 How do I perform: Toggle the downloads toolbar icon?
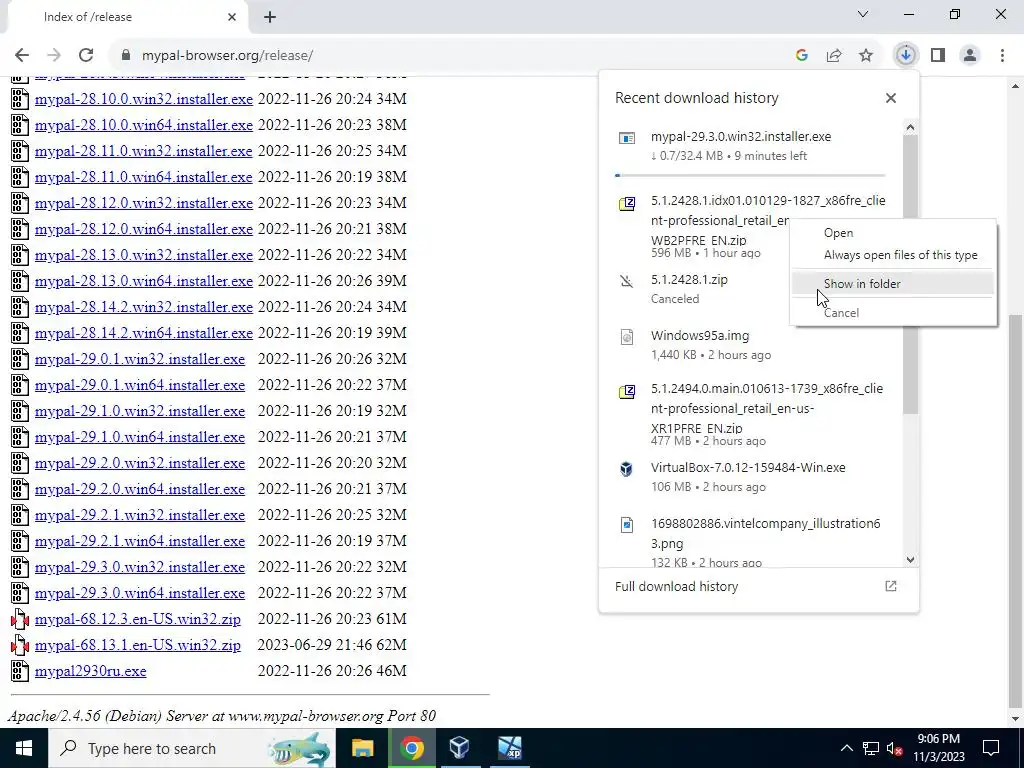[906, 56]
